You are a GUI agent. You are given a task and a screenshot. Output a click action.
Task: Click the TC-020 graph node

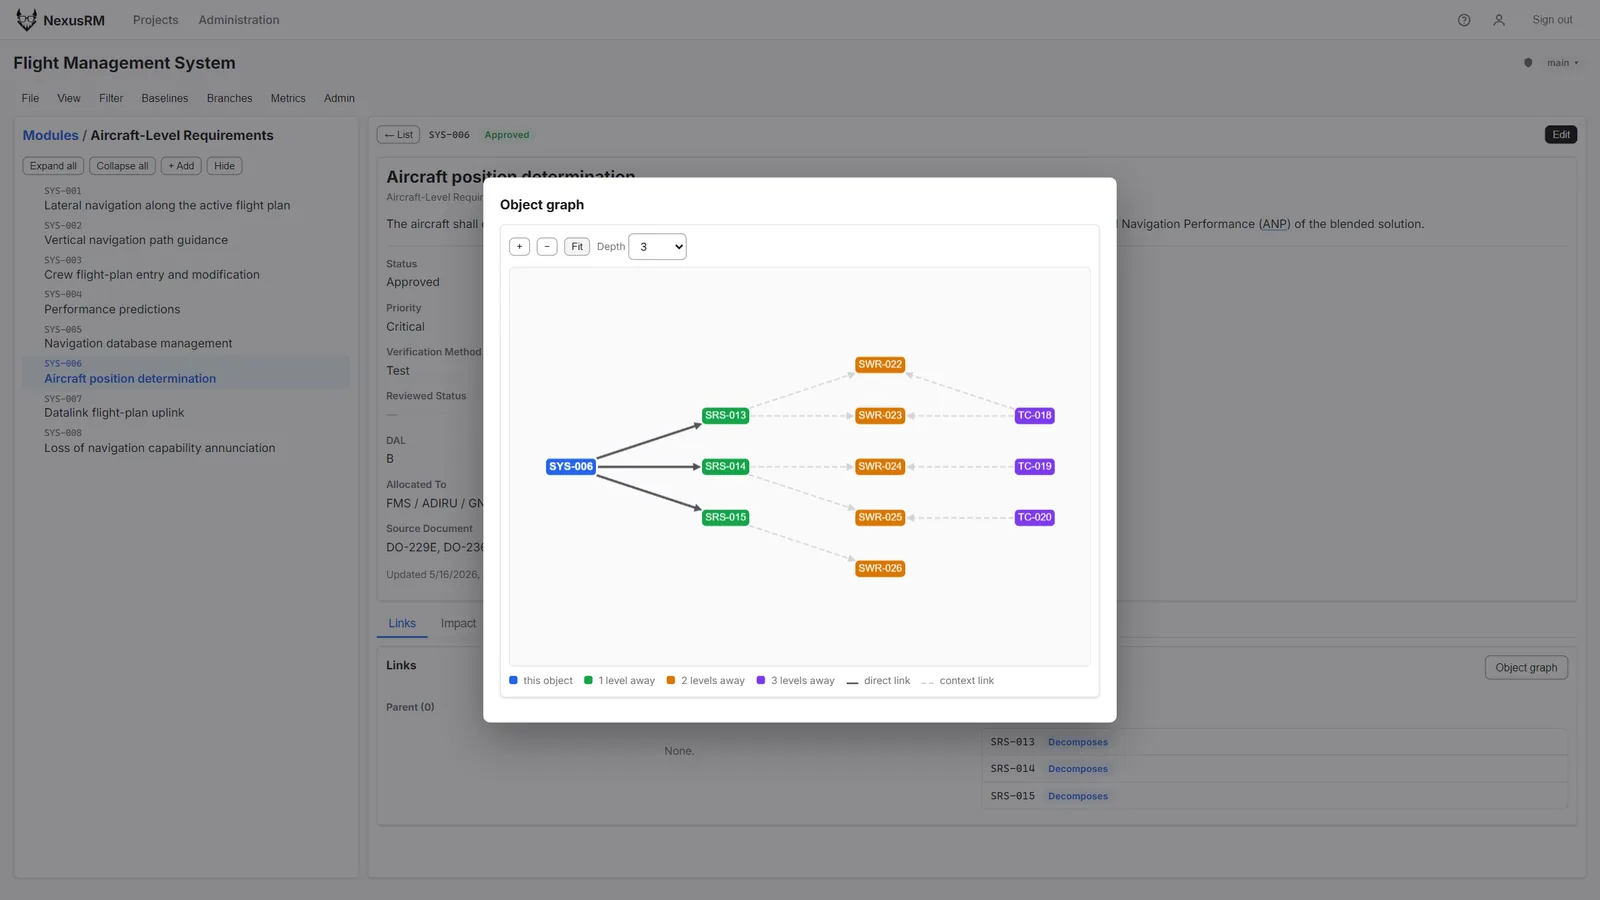tap(1035, 518)
